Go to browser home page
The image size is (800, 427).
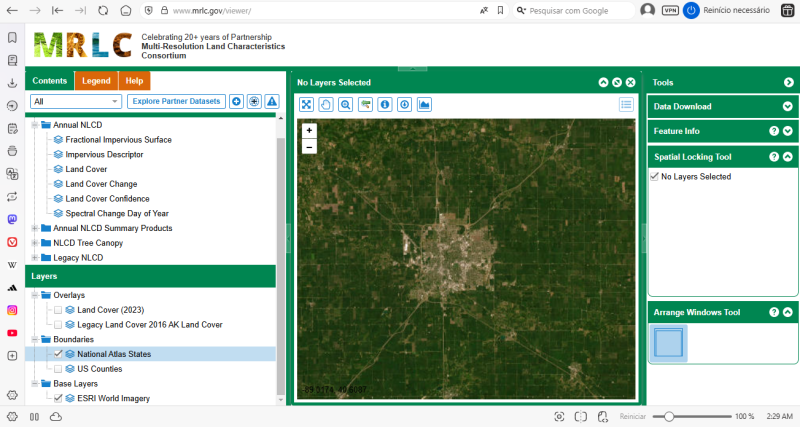pos(126,10)
